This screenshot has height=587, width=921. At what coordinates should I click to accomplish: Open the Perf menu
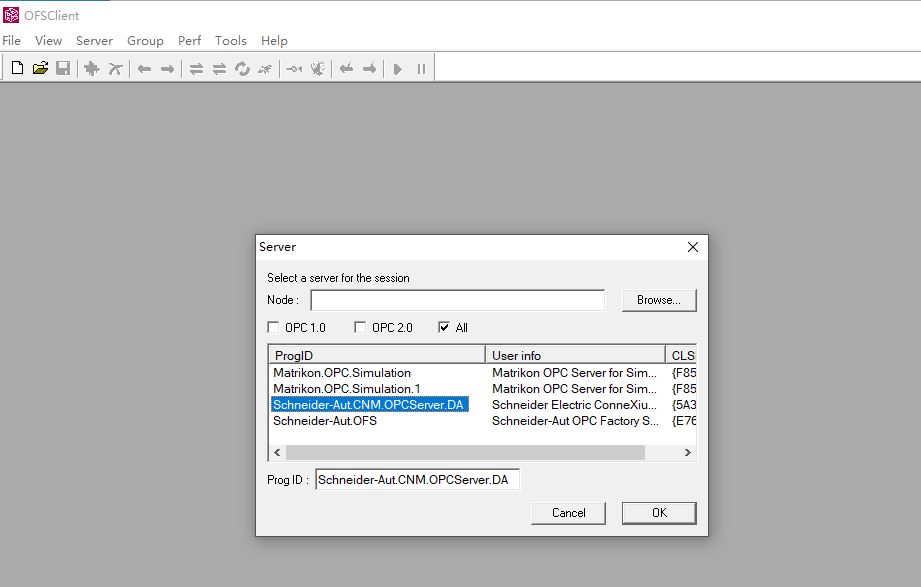tap(189, 41)
